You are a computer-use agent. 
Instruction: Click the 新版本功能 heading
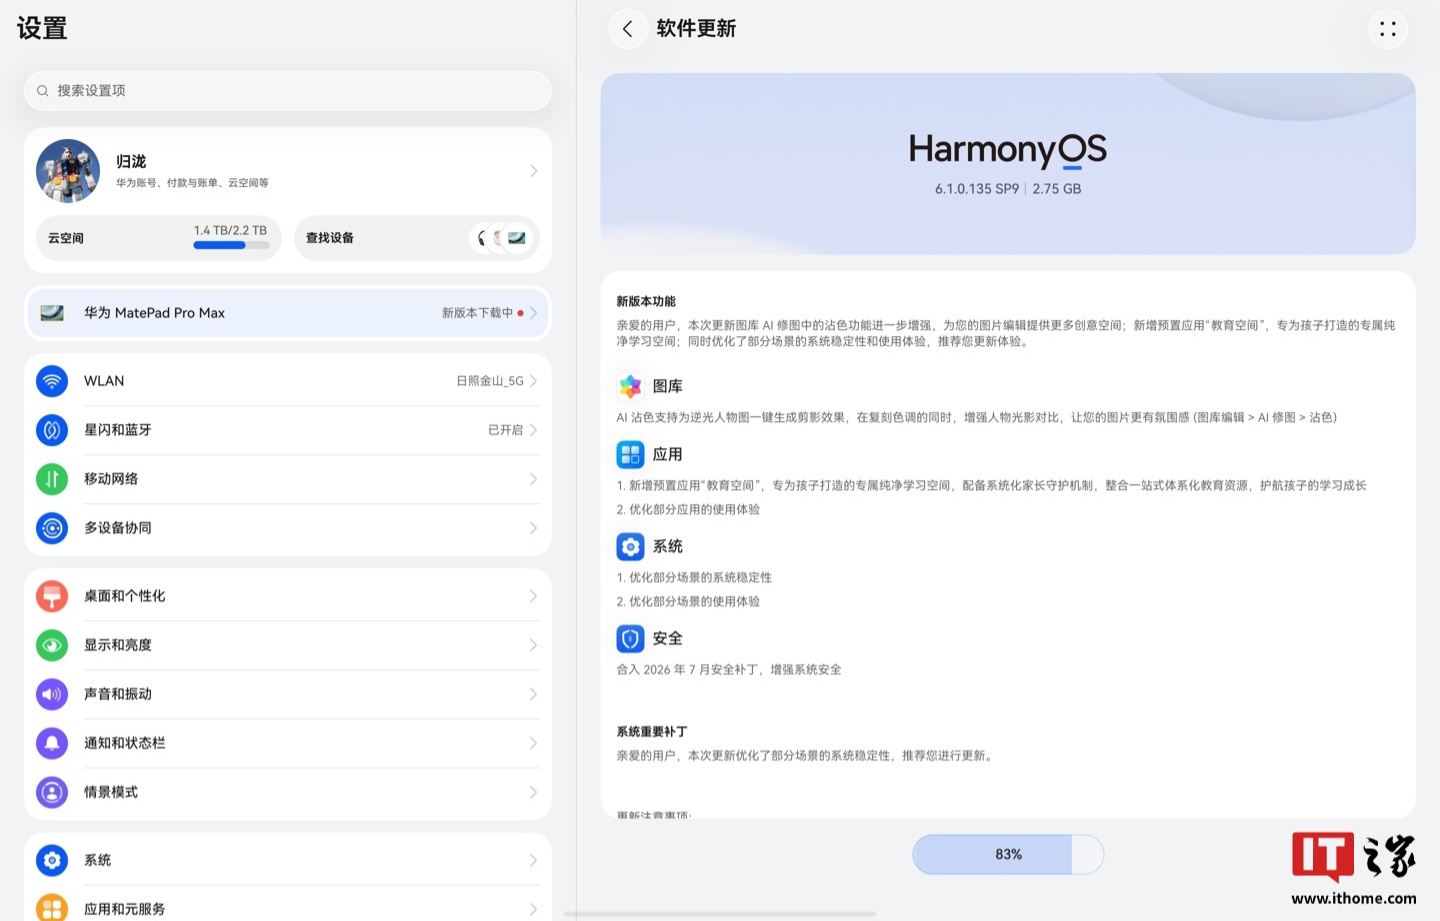646,301
